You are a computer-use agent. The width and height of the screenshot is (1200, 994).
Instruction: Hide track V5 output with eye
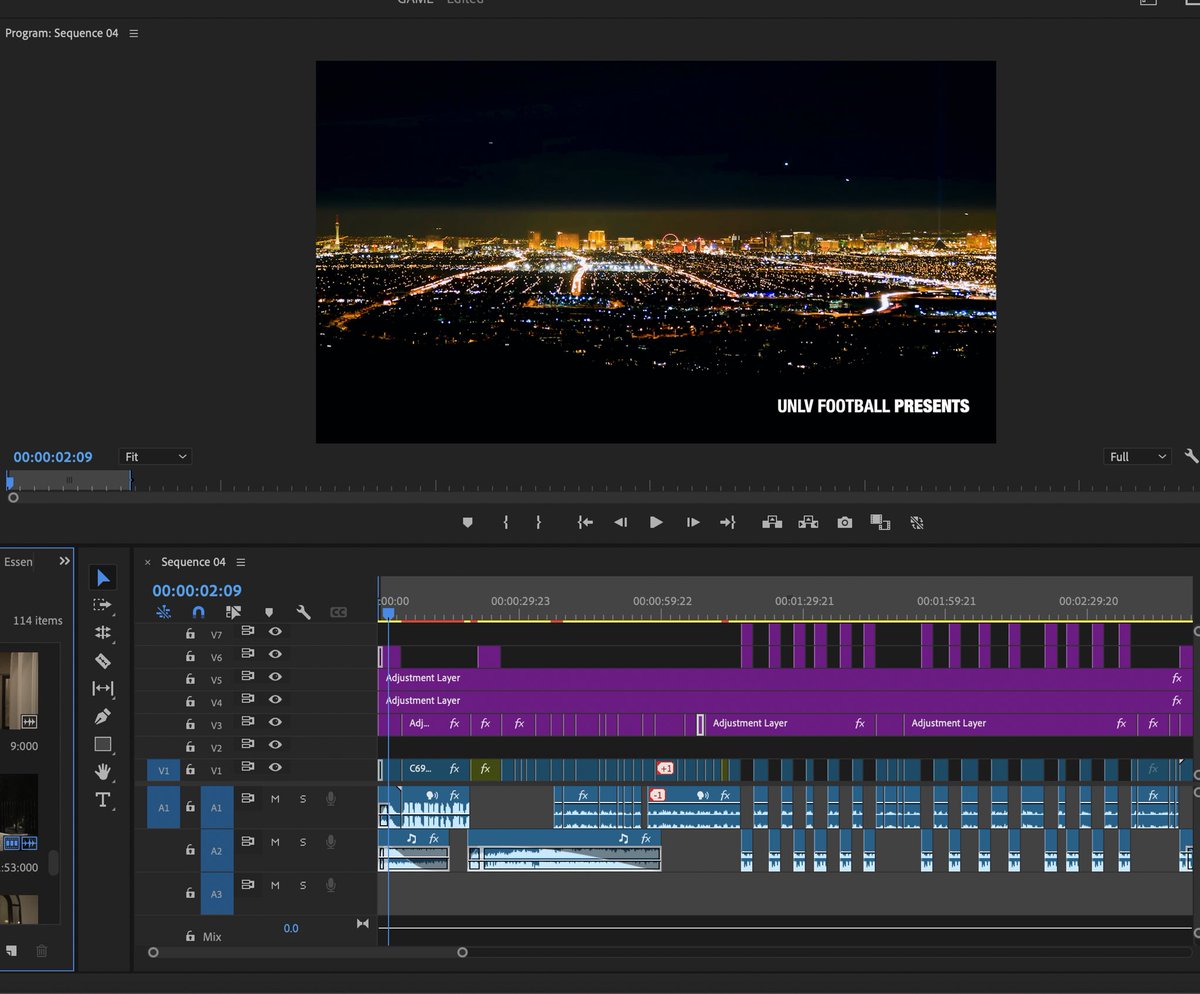click(x=275, y=677)
